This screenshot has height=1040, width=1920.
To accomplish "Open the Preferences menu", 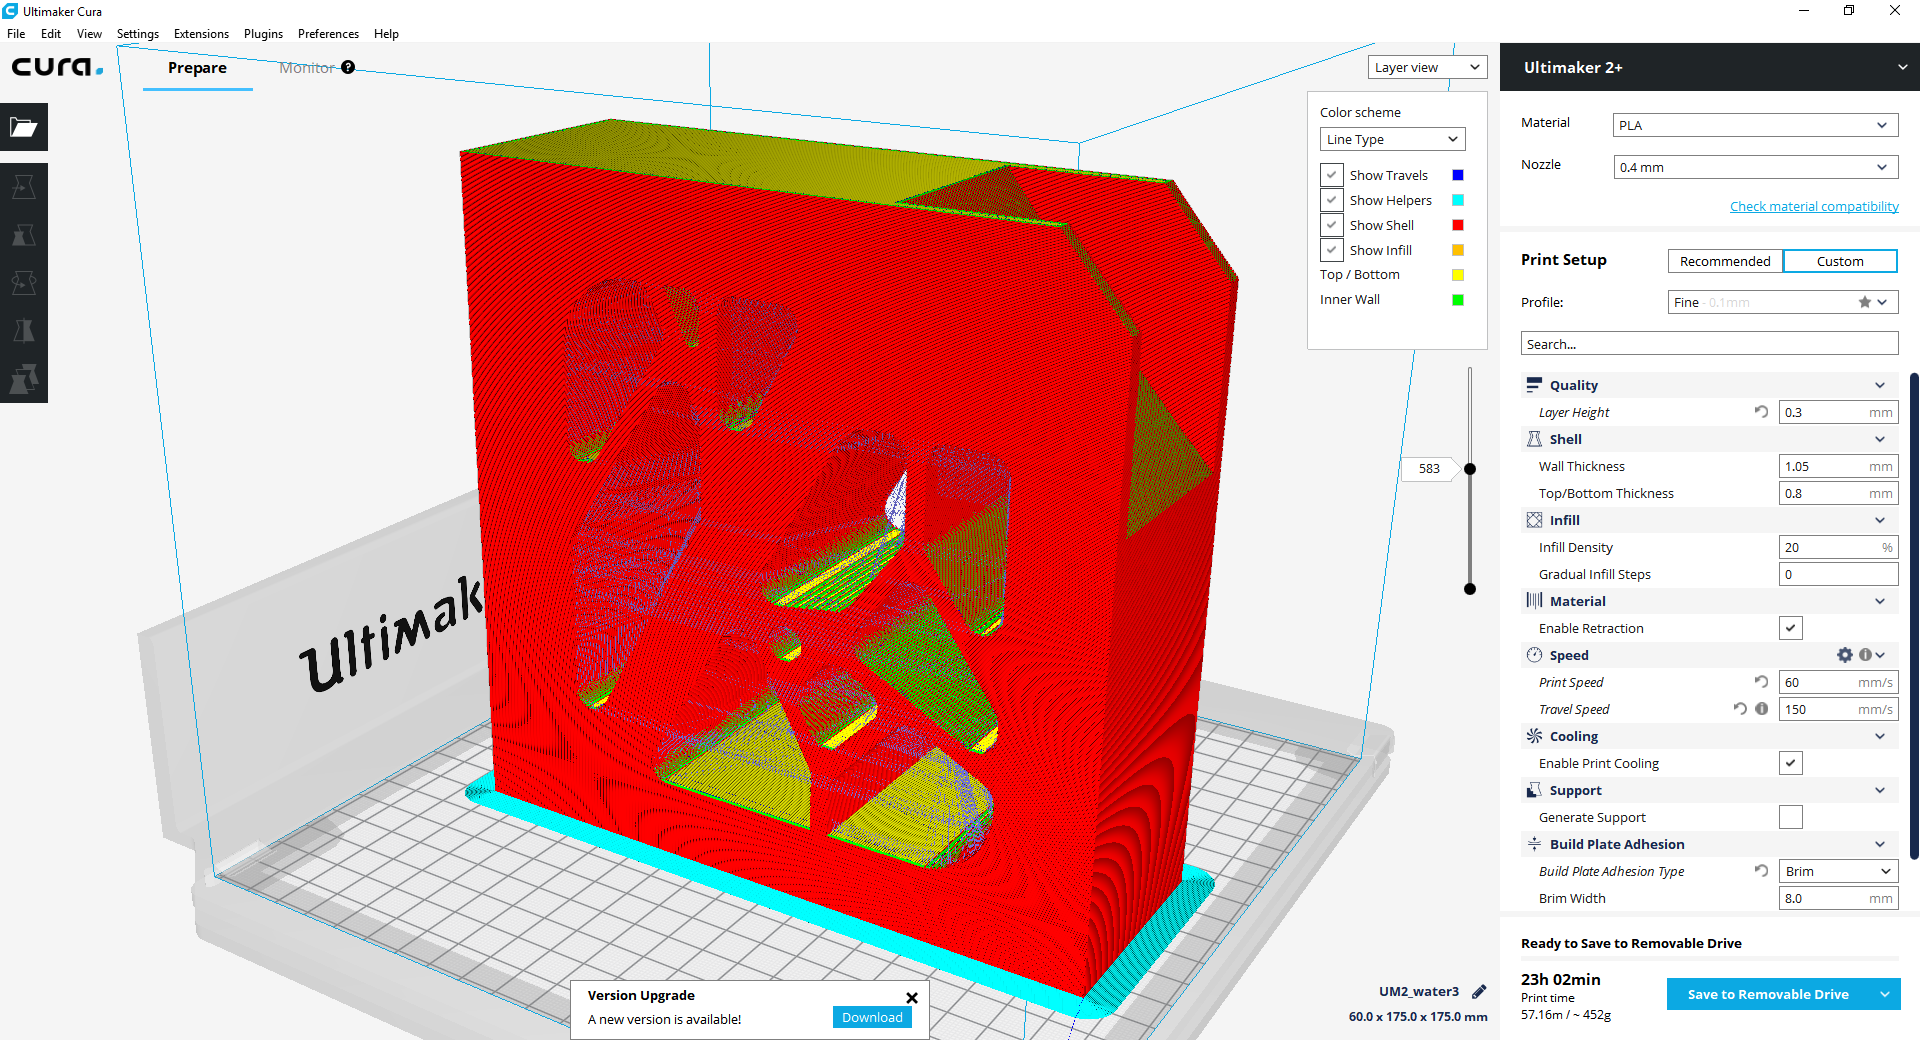I will 328,33.
